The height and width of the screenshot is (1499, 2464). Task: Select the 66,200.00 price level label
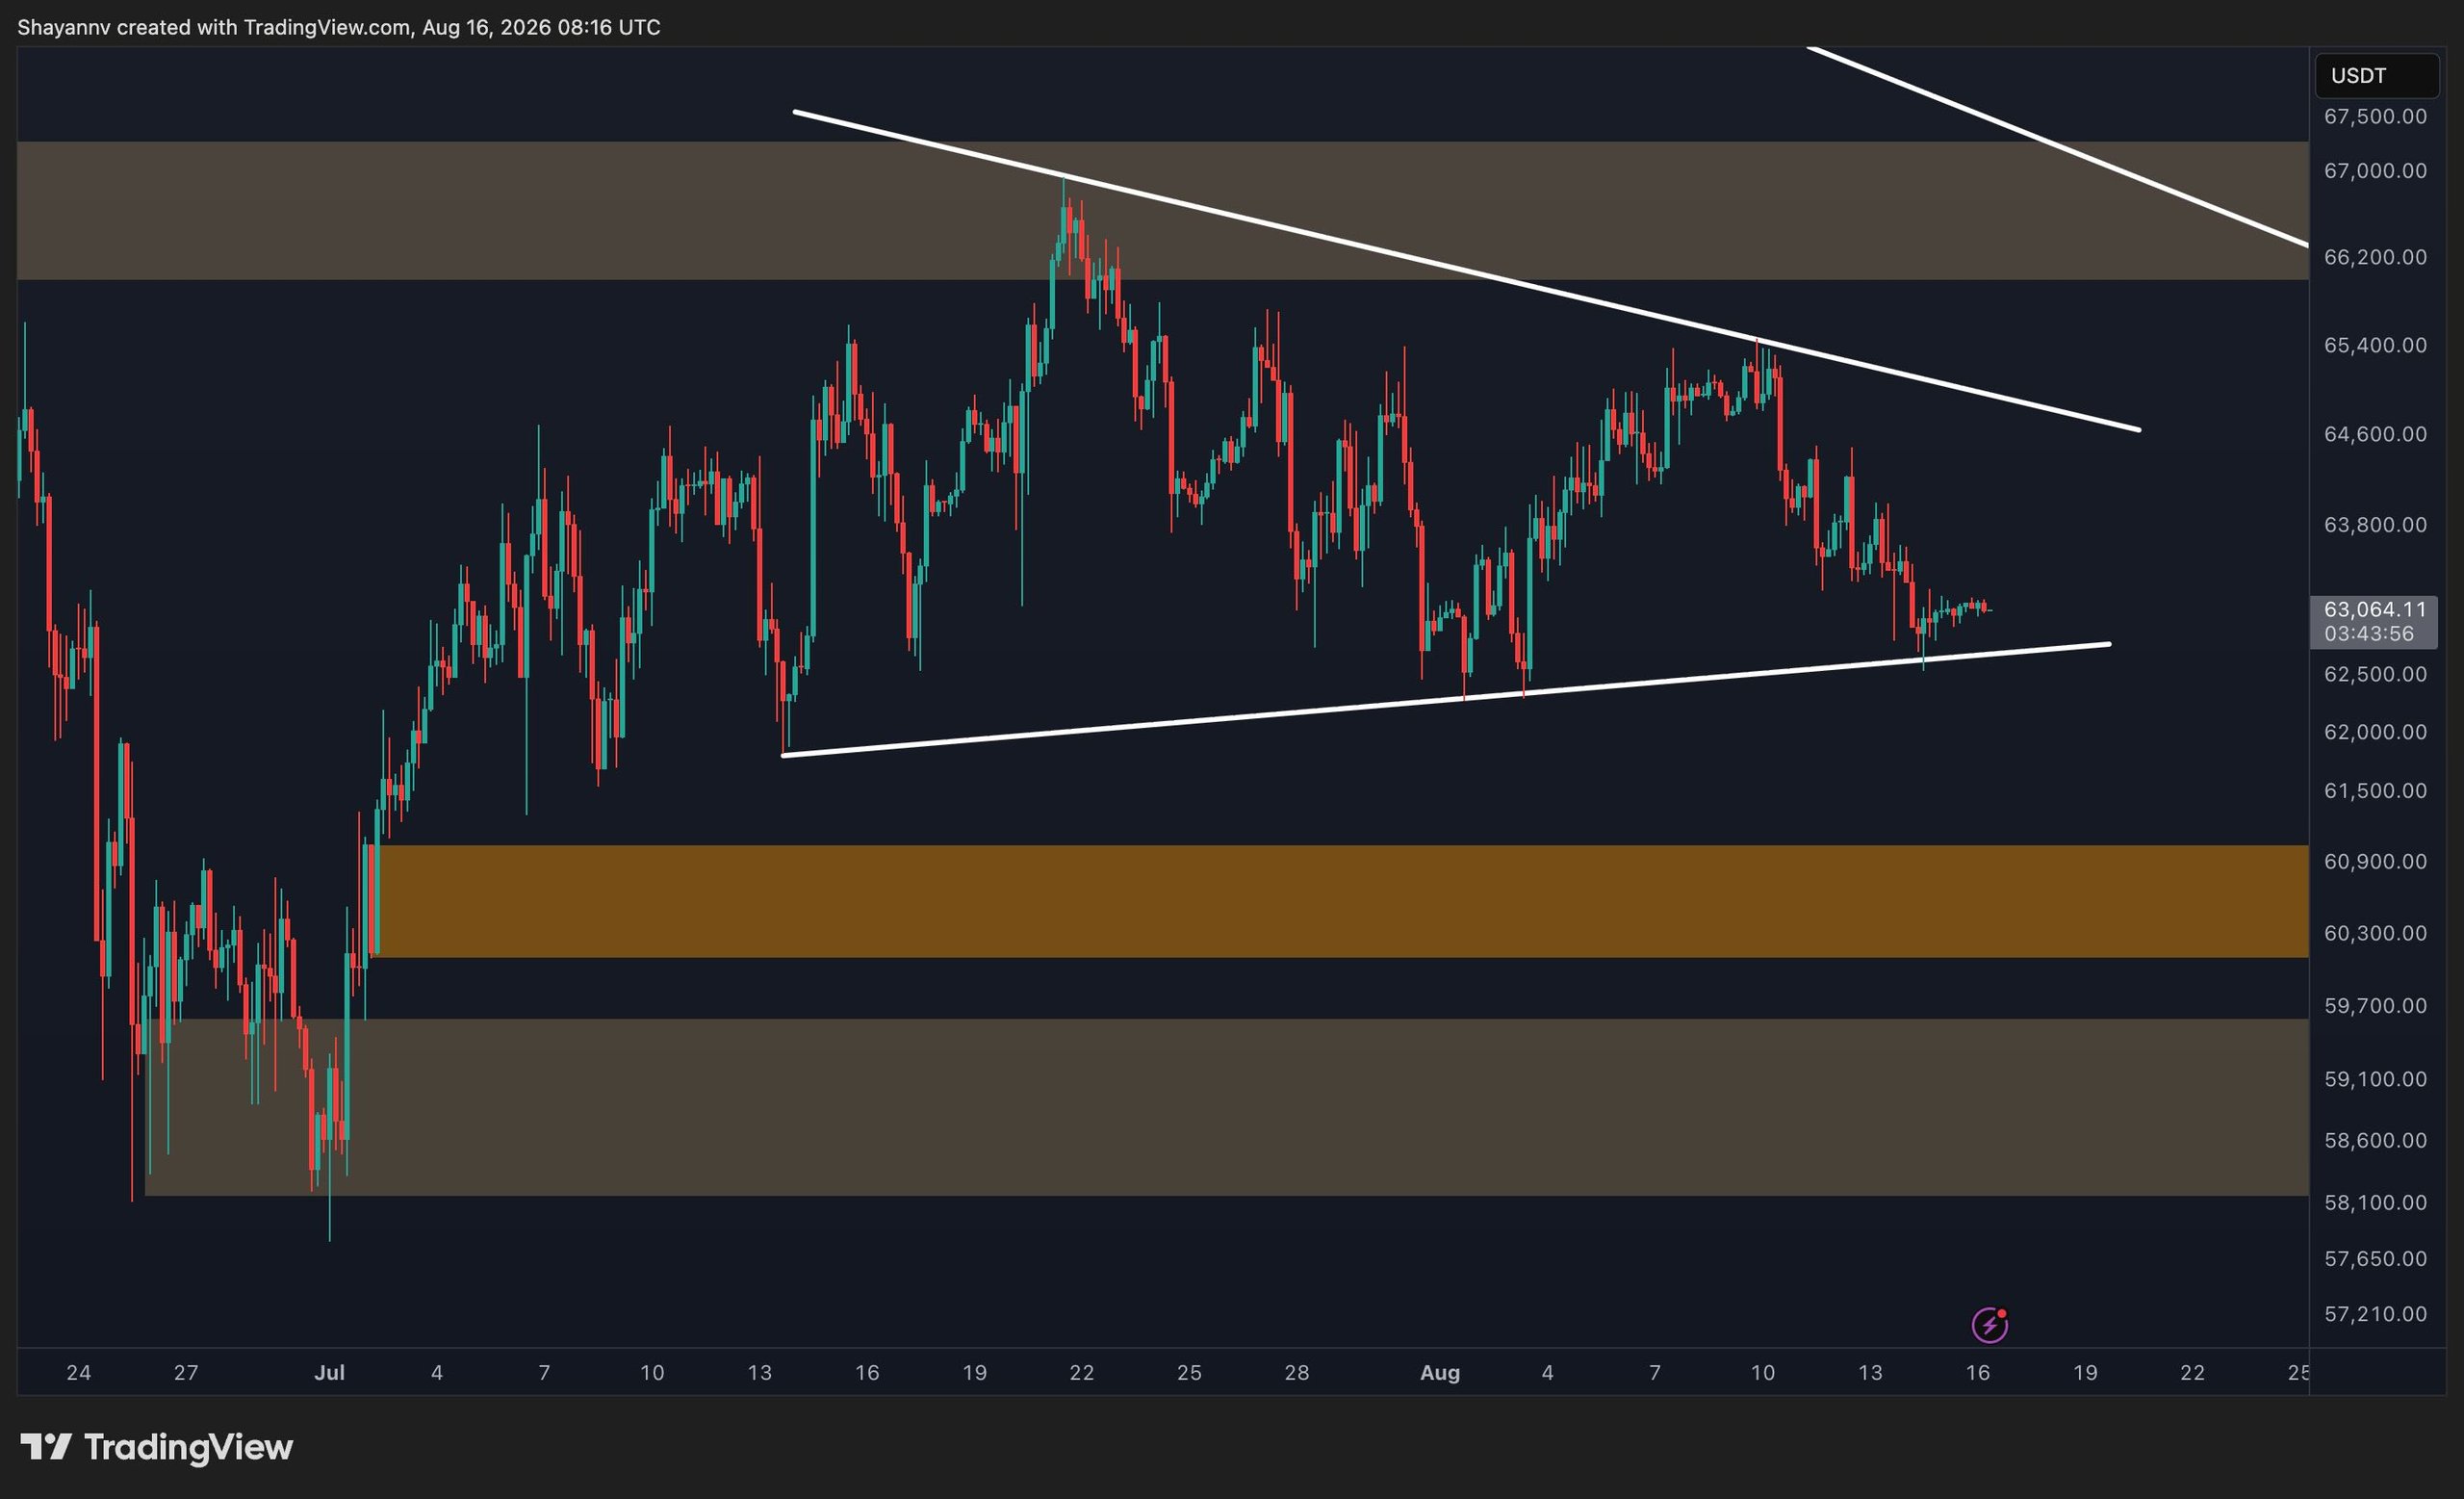point(2375,257)
